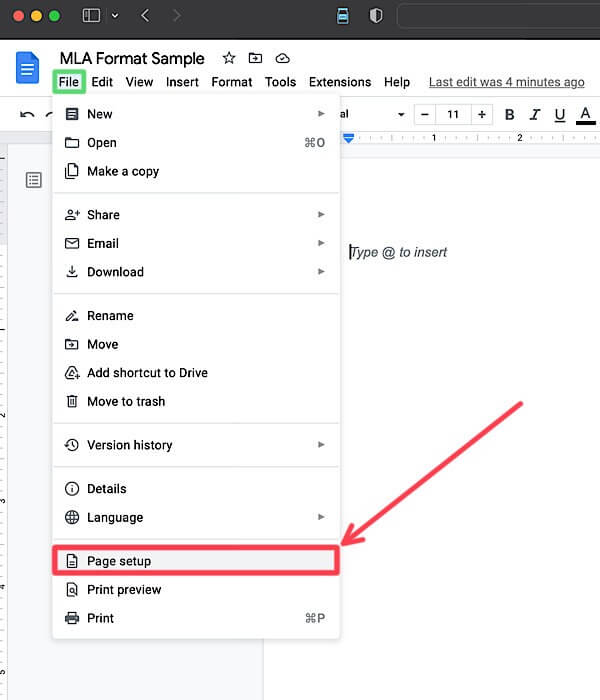
Task: Open the font family dropdown arrow
Action: pos(401,115)
